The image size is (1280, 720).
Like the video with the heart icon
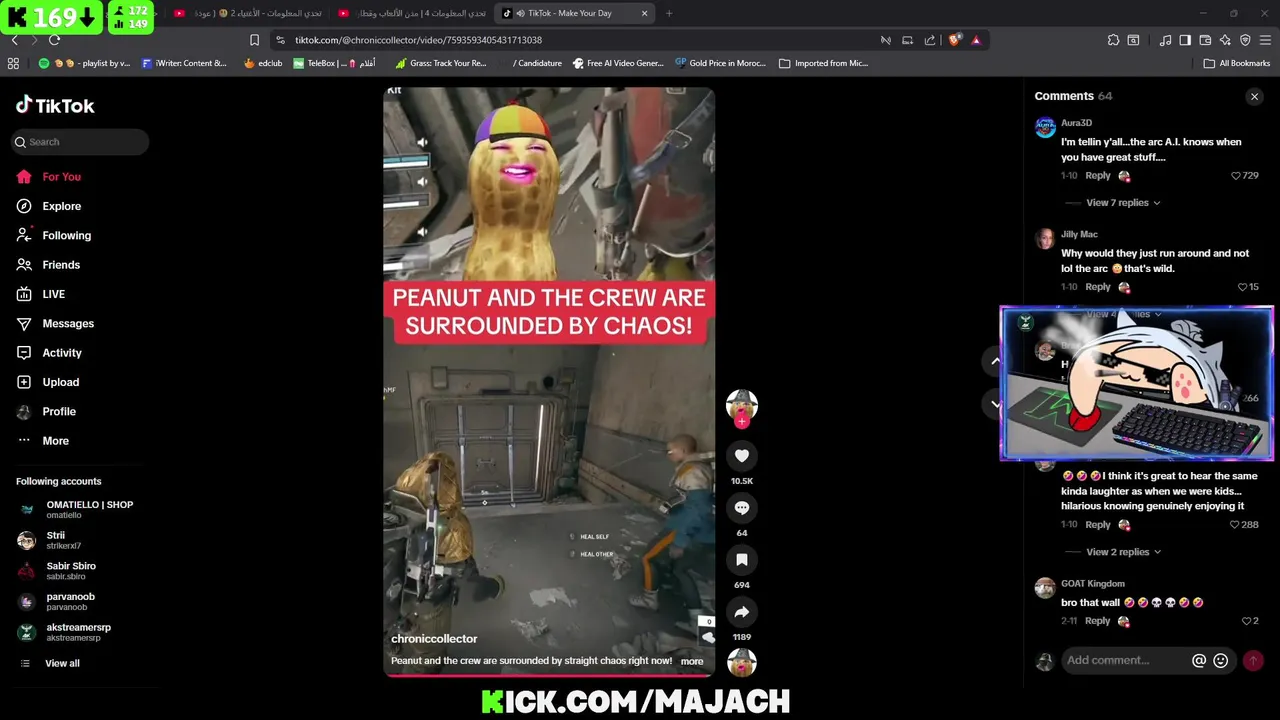(742, 456)
